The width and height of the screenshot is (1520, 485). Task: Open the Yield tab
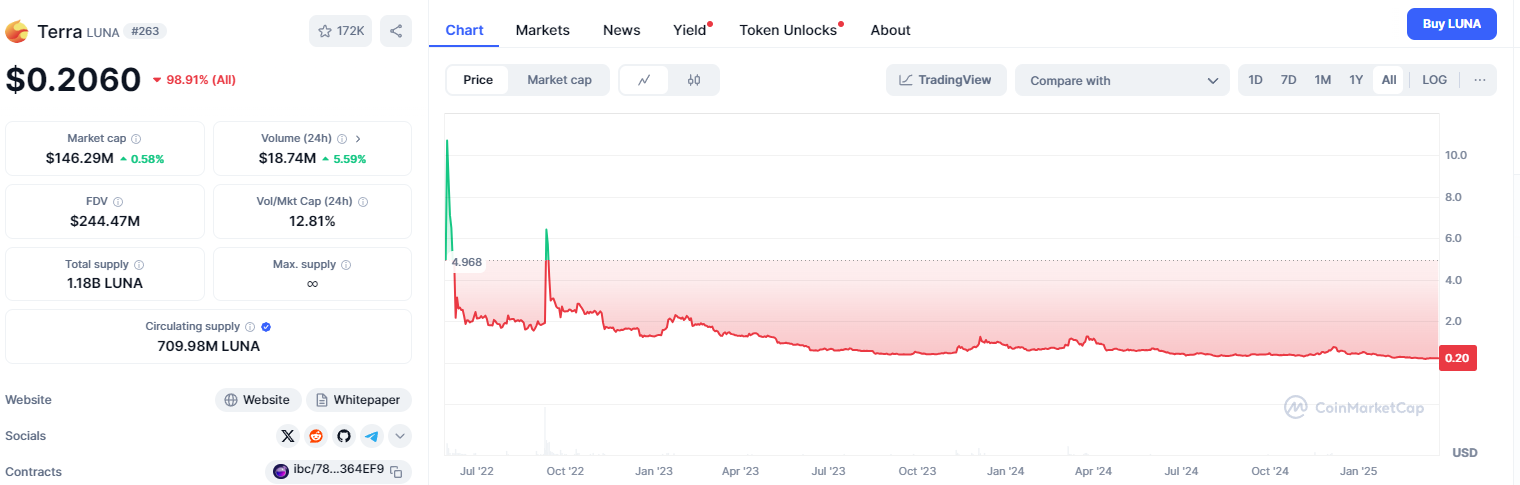point(690,30)
